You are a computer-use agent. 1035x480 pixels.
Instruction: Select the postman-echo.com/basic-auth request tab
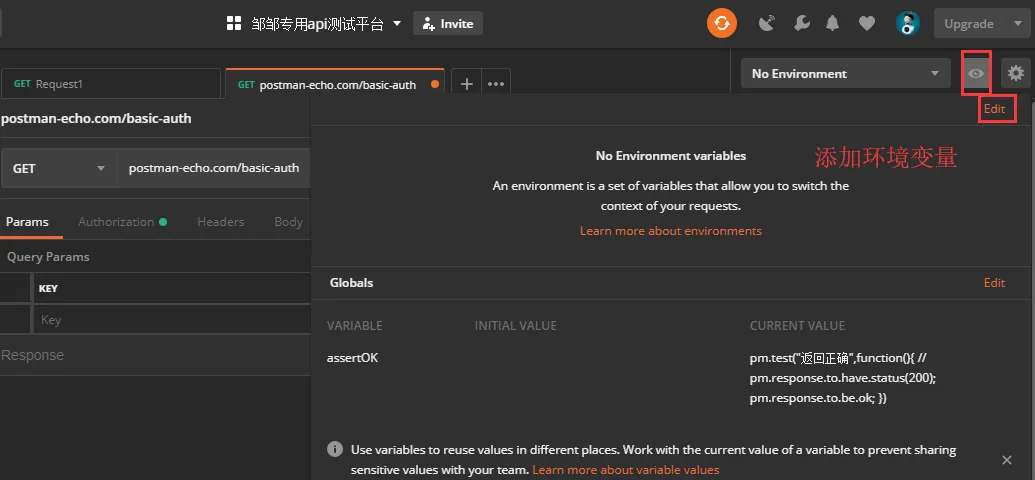click(335, 85)
